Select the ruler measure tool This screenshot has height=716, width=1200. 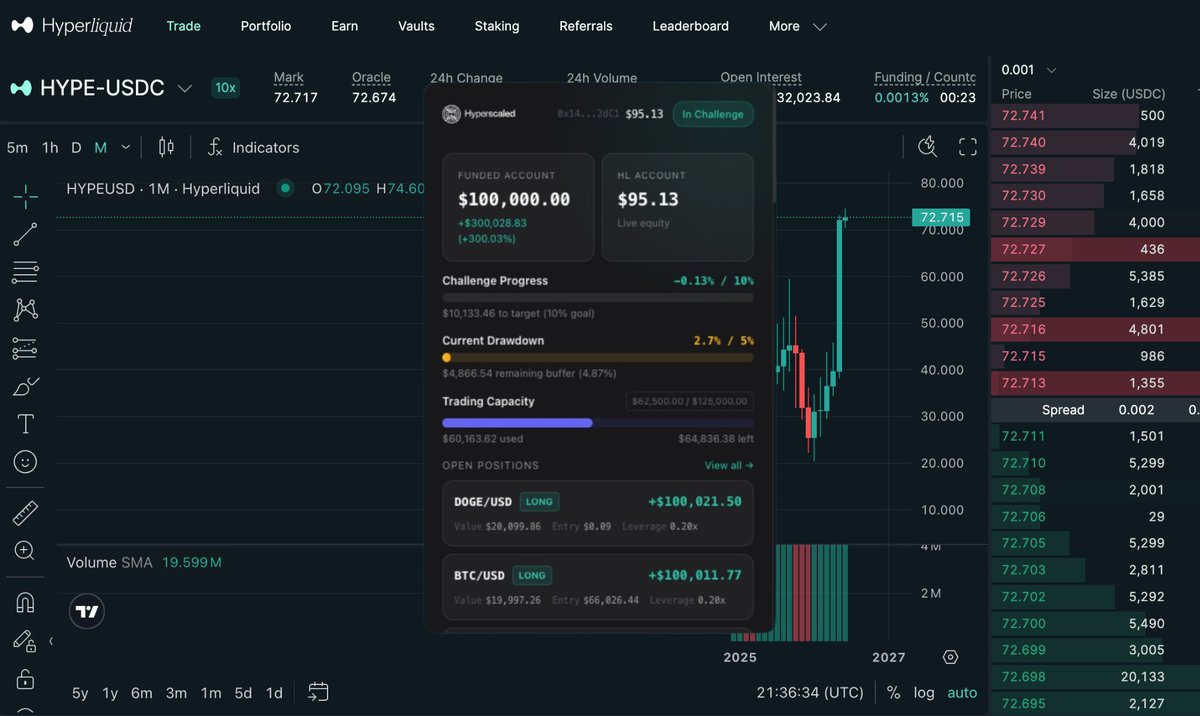click(x=26, y=513)
